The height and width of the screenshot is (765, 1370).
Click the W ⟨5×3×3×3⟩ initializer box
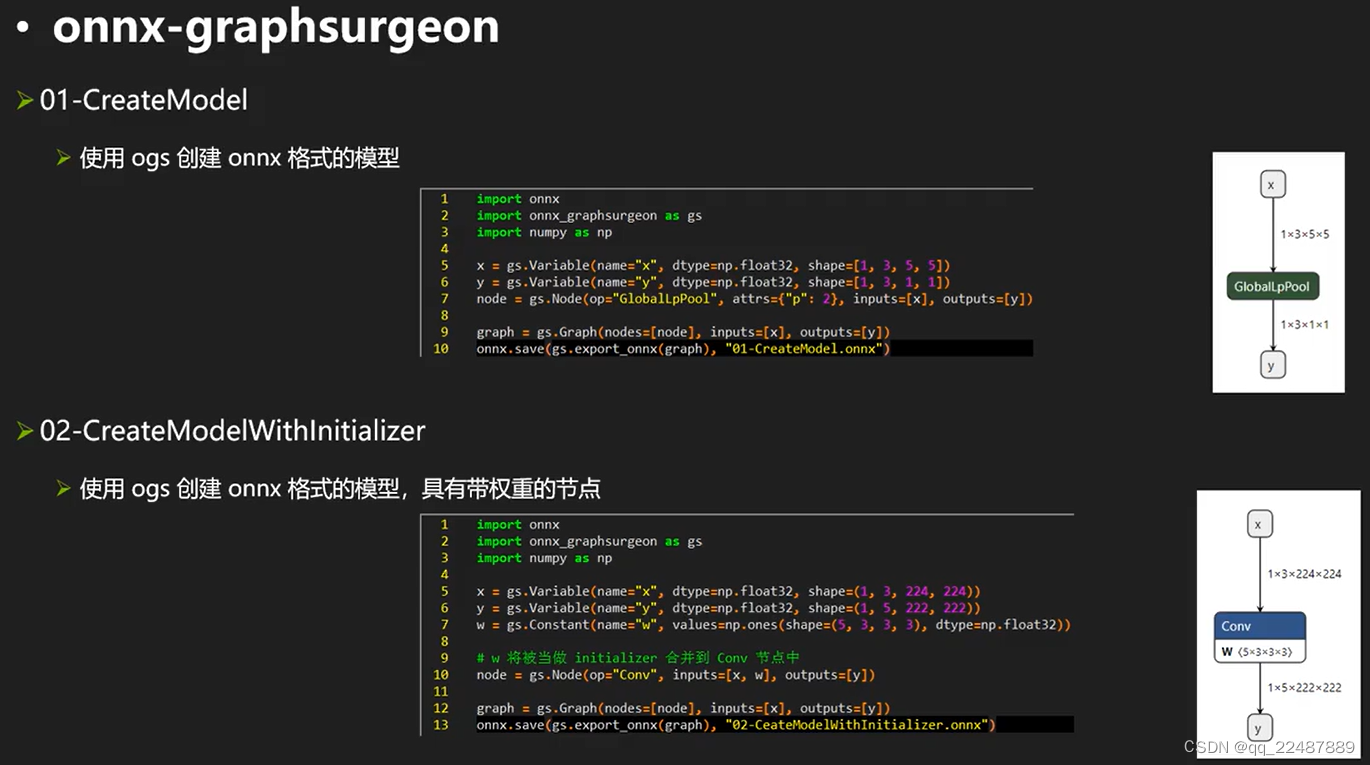[x=1260, y=652]
